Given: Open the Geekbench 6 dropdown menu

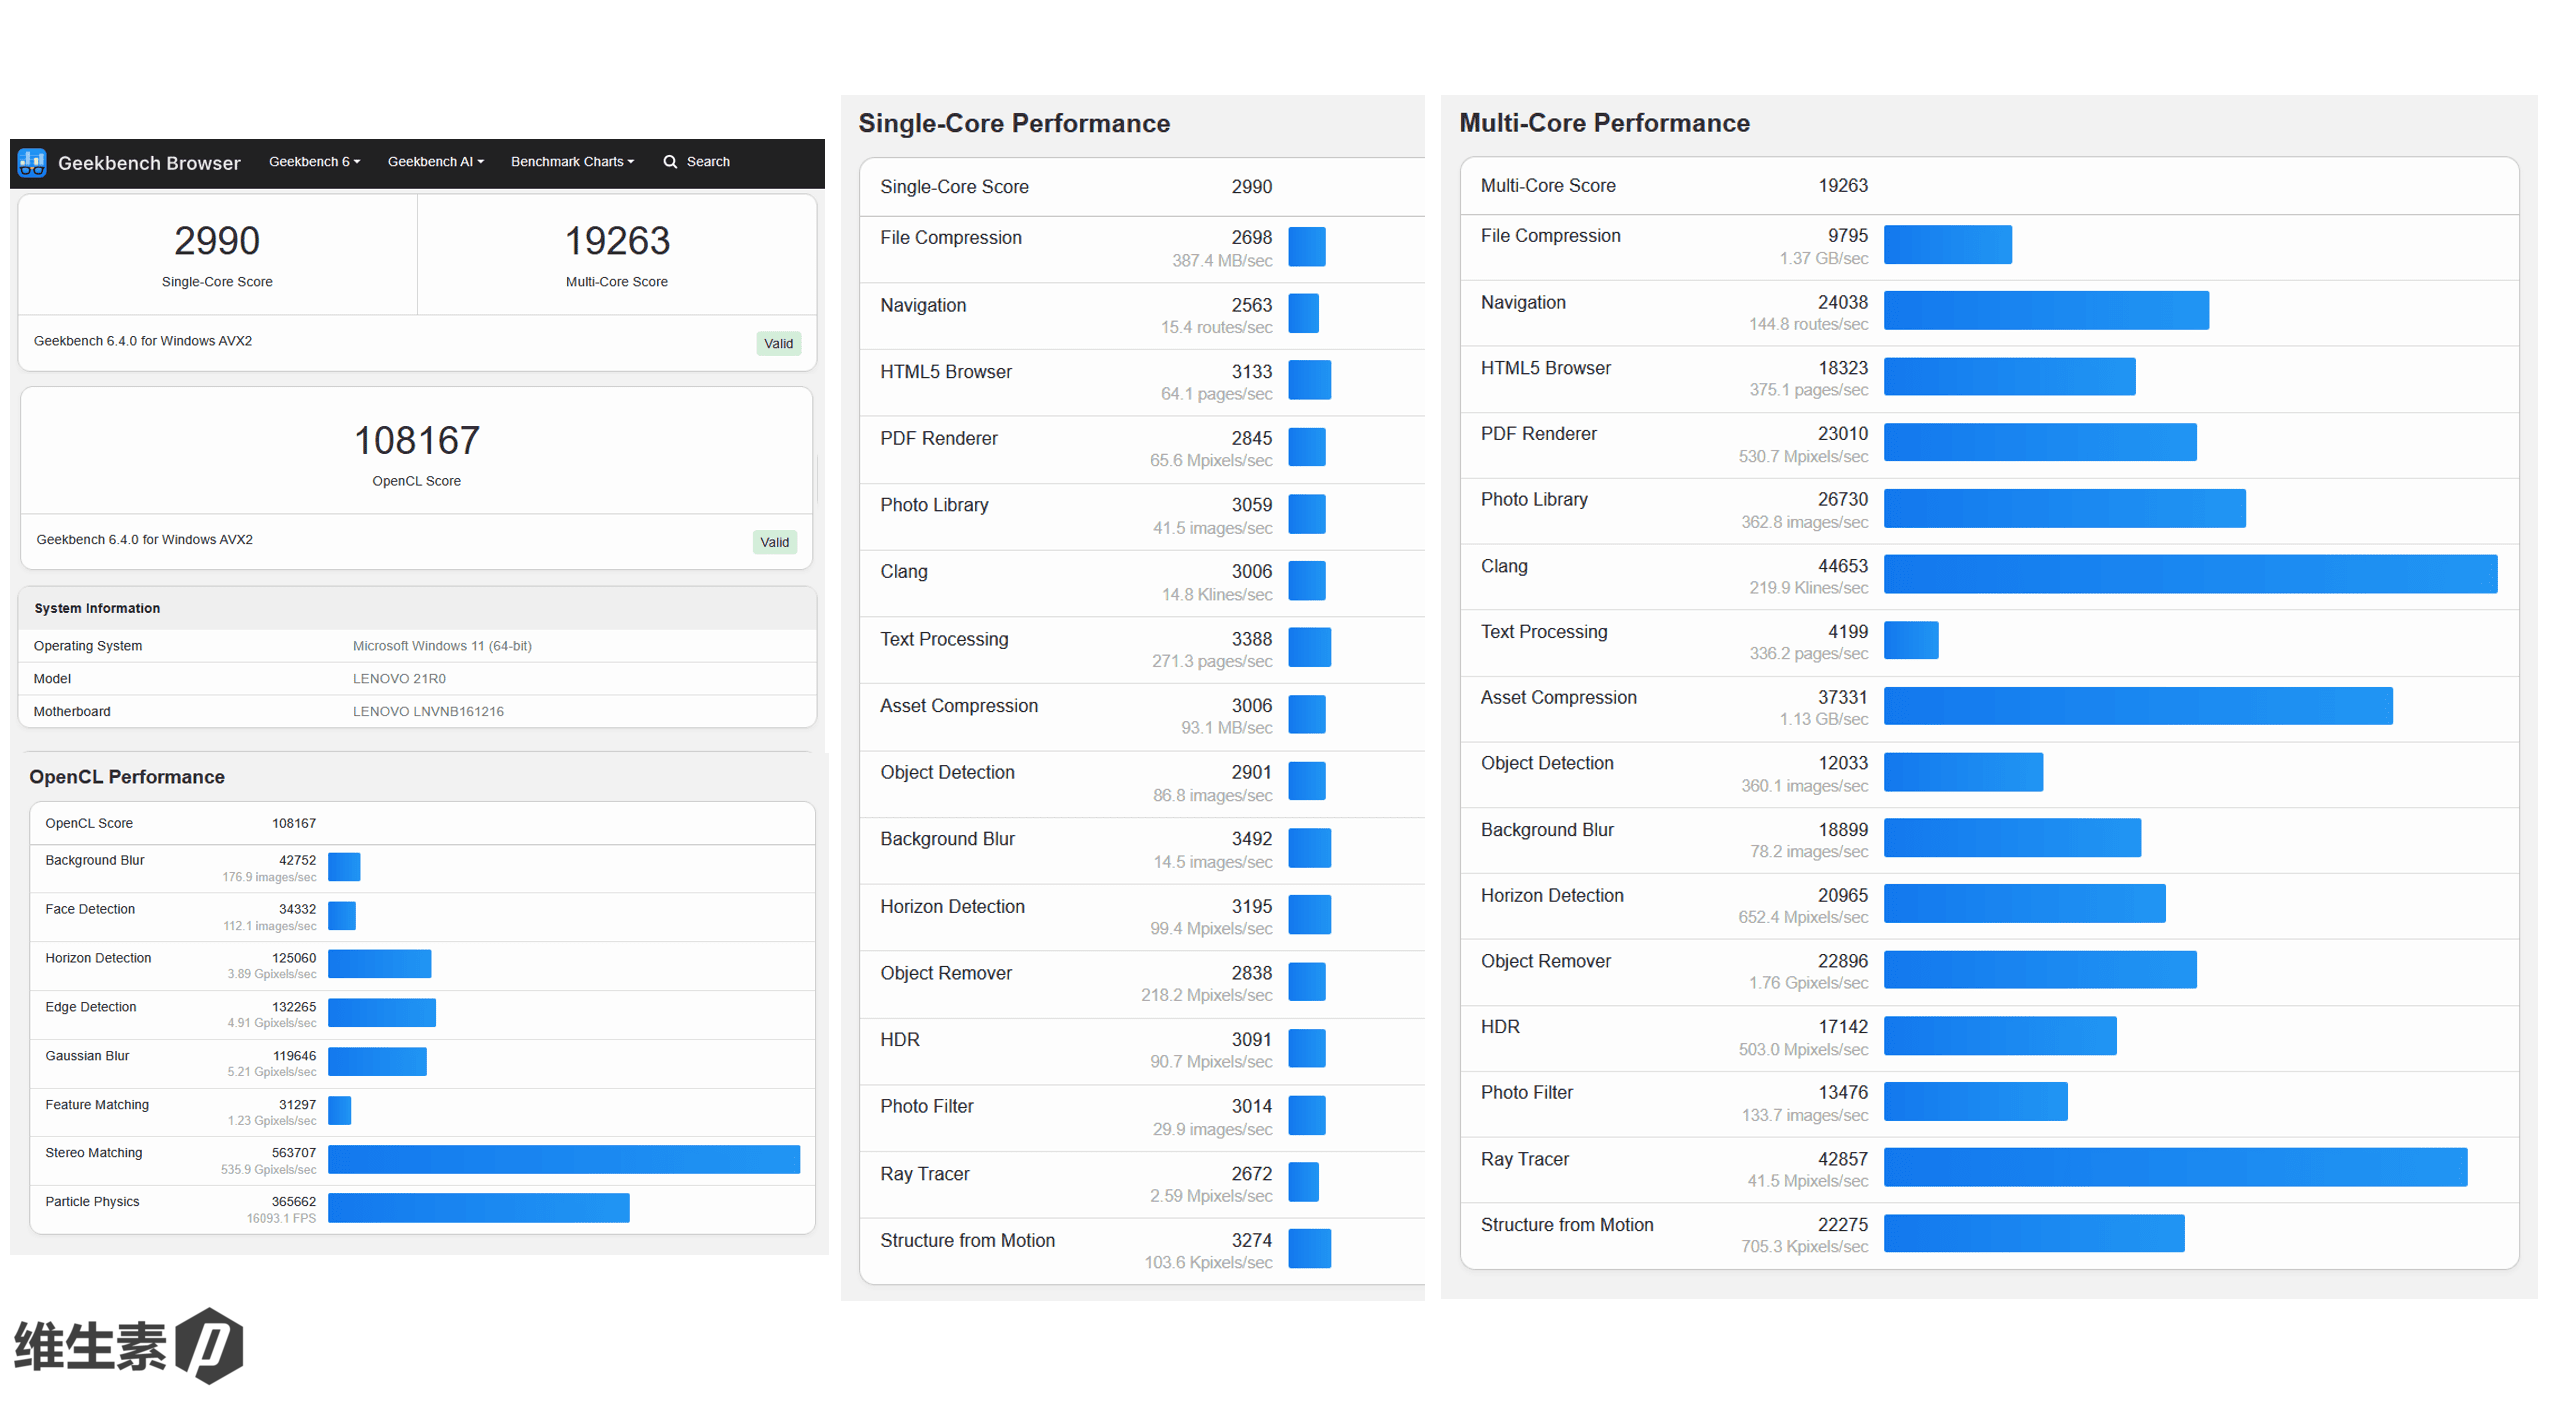Looking at the screenshot, I should [314, 162].
